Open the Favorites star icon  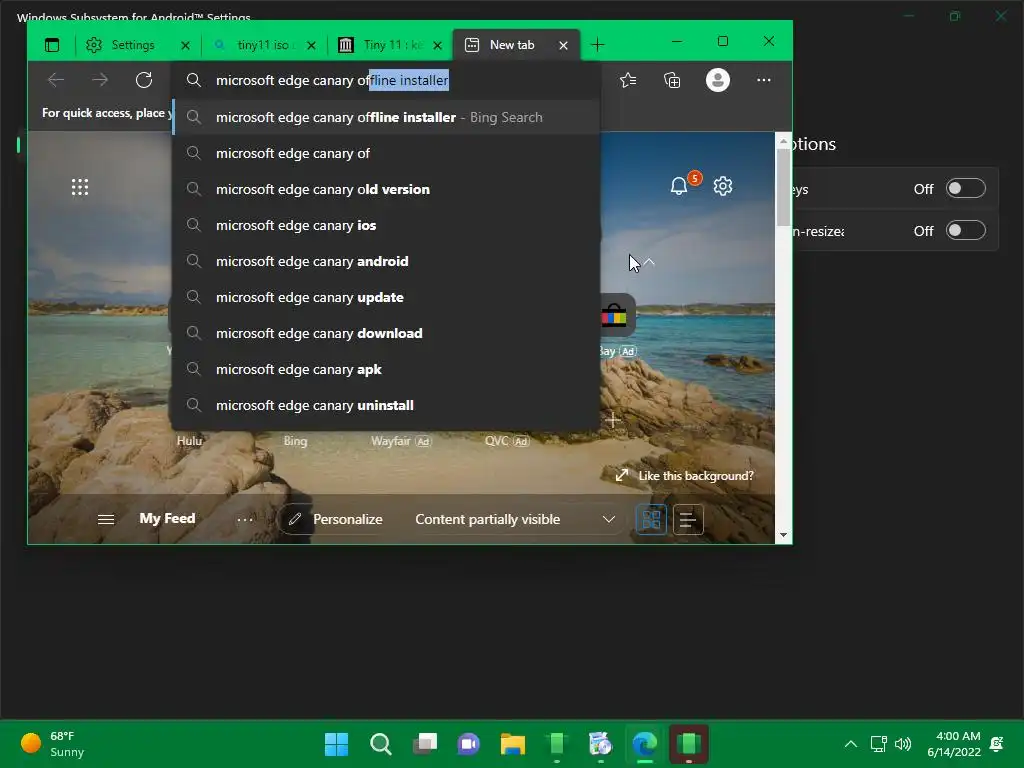click(x=628, y=80)
